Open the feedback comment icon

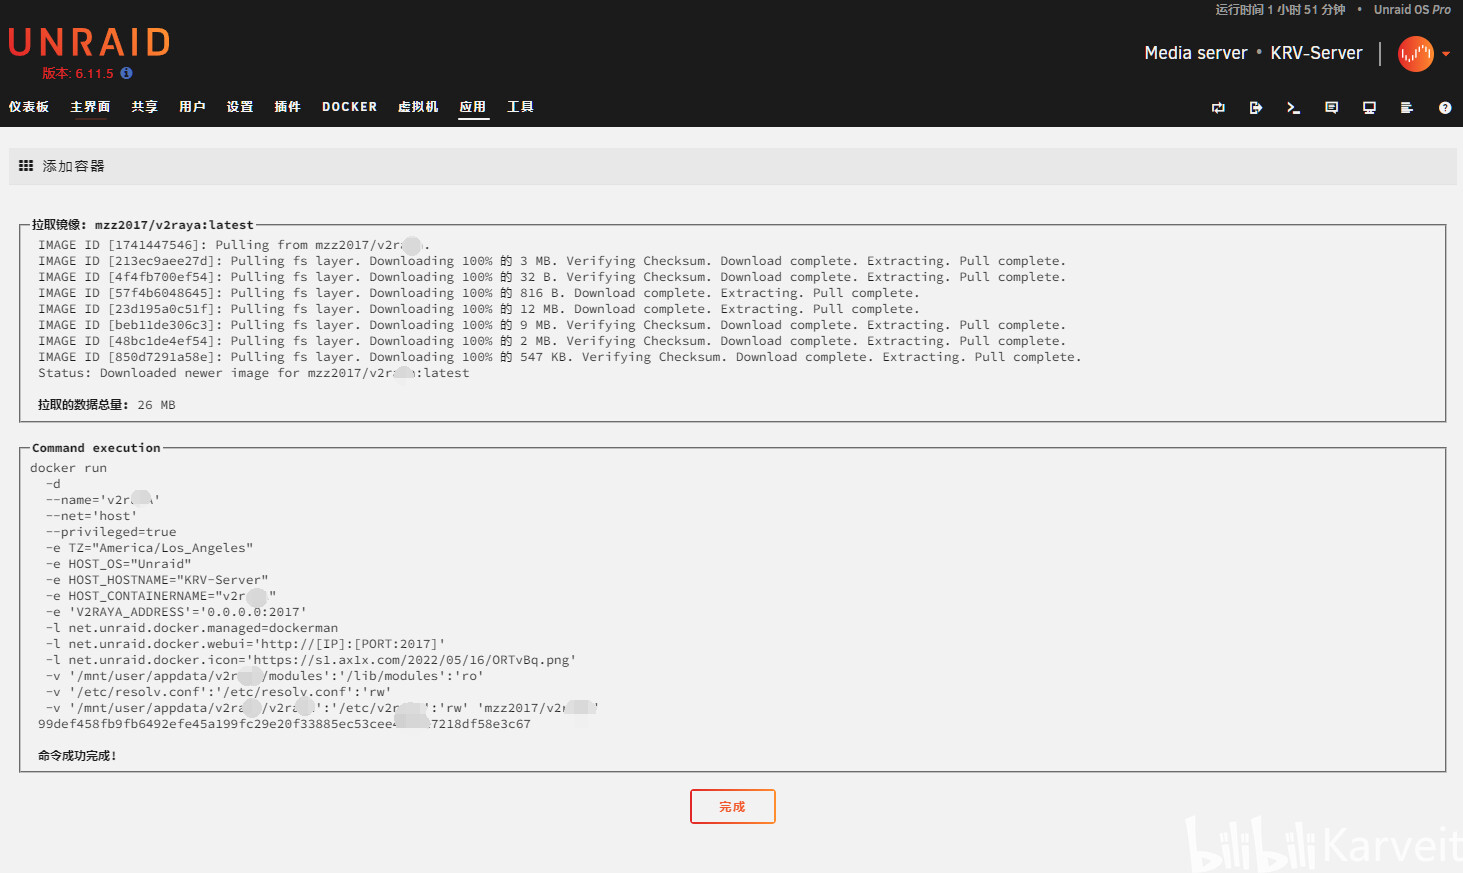point(1331,108)
